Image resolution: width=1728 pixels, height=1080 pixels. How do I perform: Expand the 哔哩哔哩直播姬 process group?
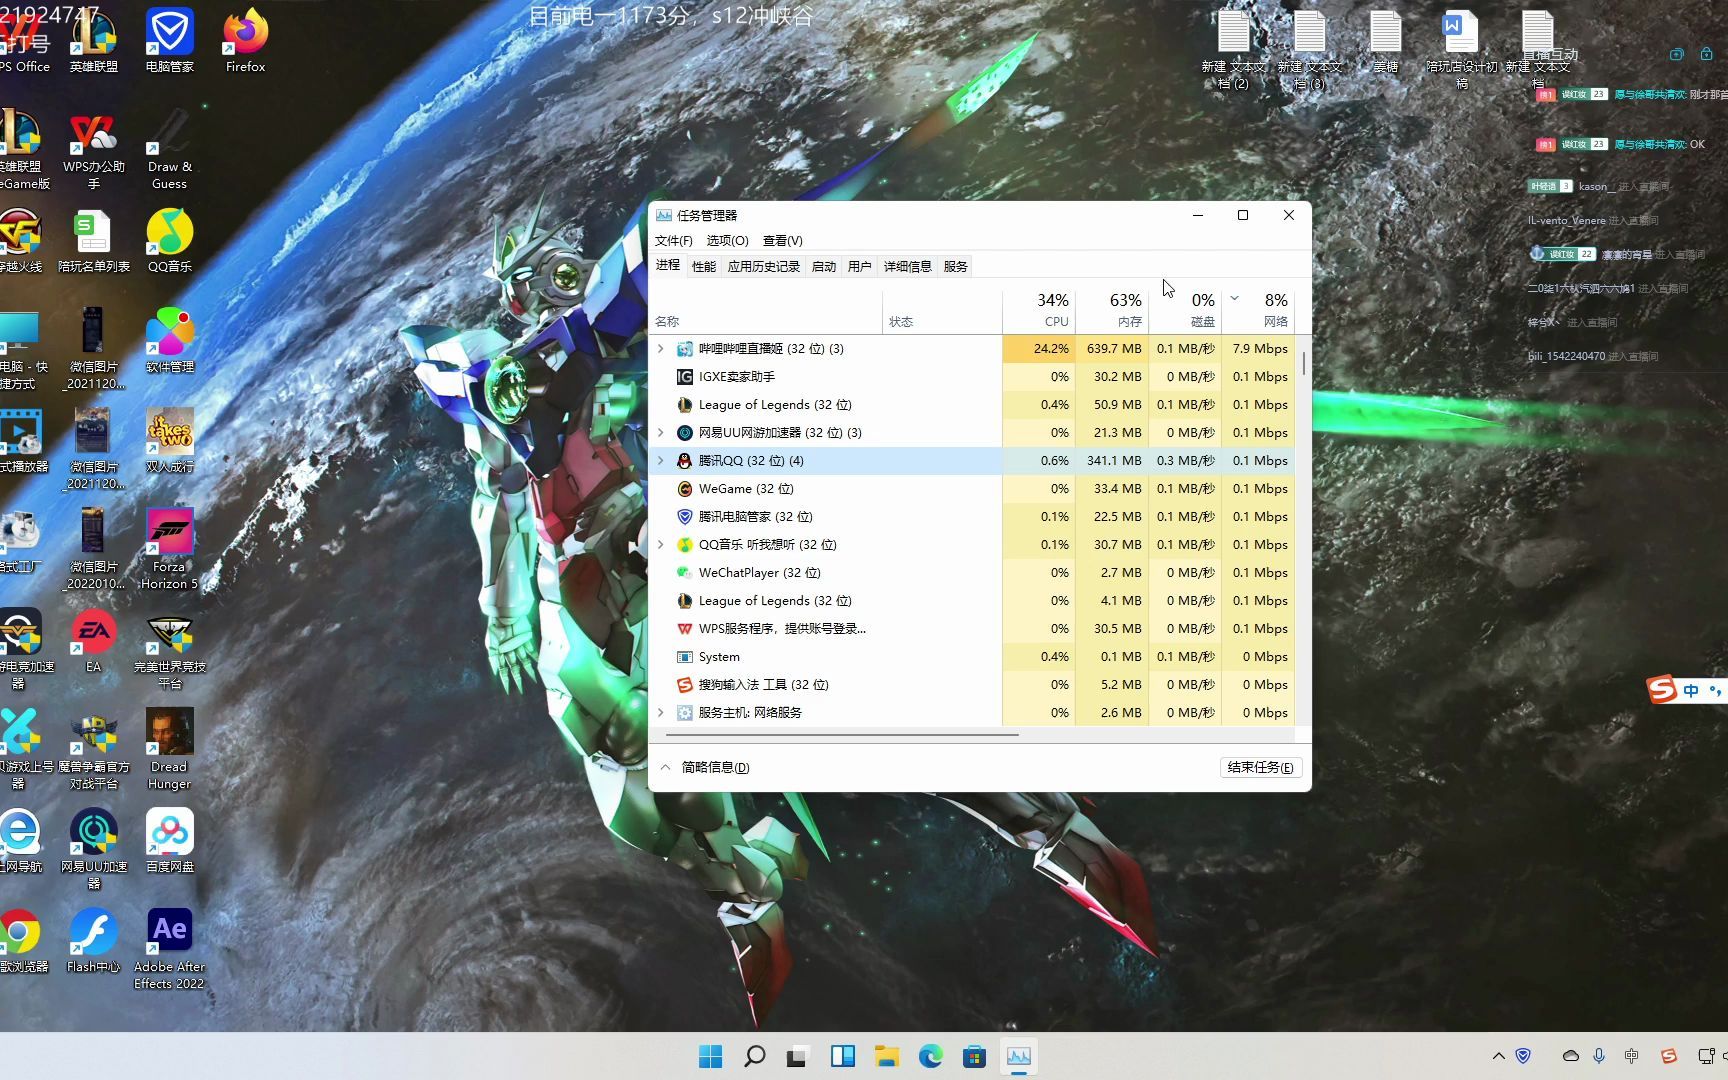[x=660, y=348]
